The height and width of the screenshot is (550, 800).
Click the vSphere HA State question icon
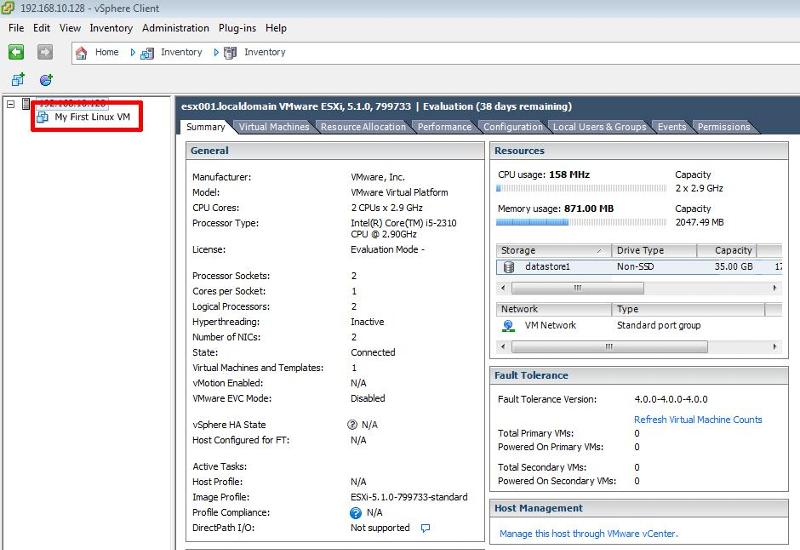tap(352, 424)
